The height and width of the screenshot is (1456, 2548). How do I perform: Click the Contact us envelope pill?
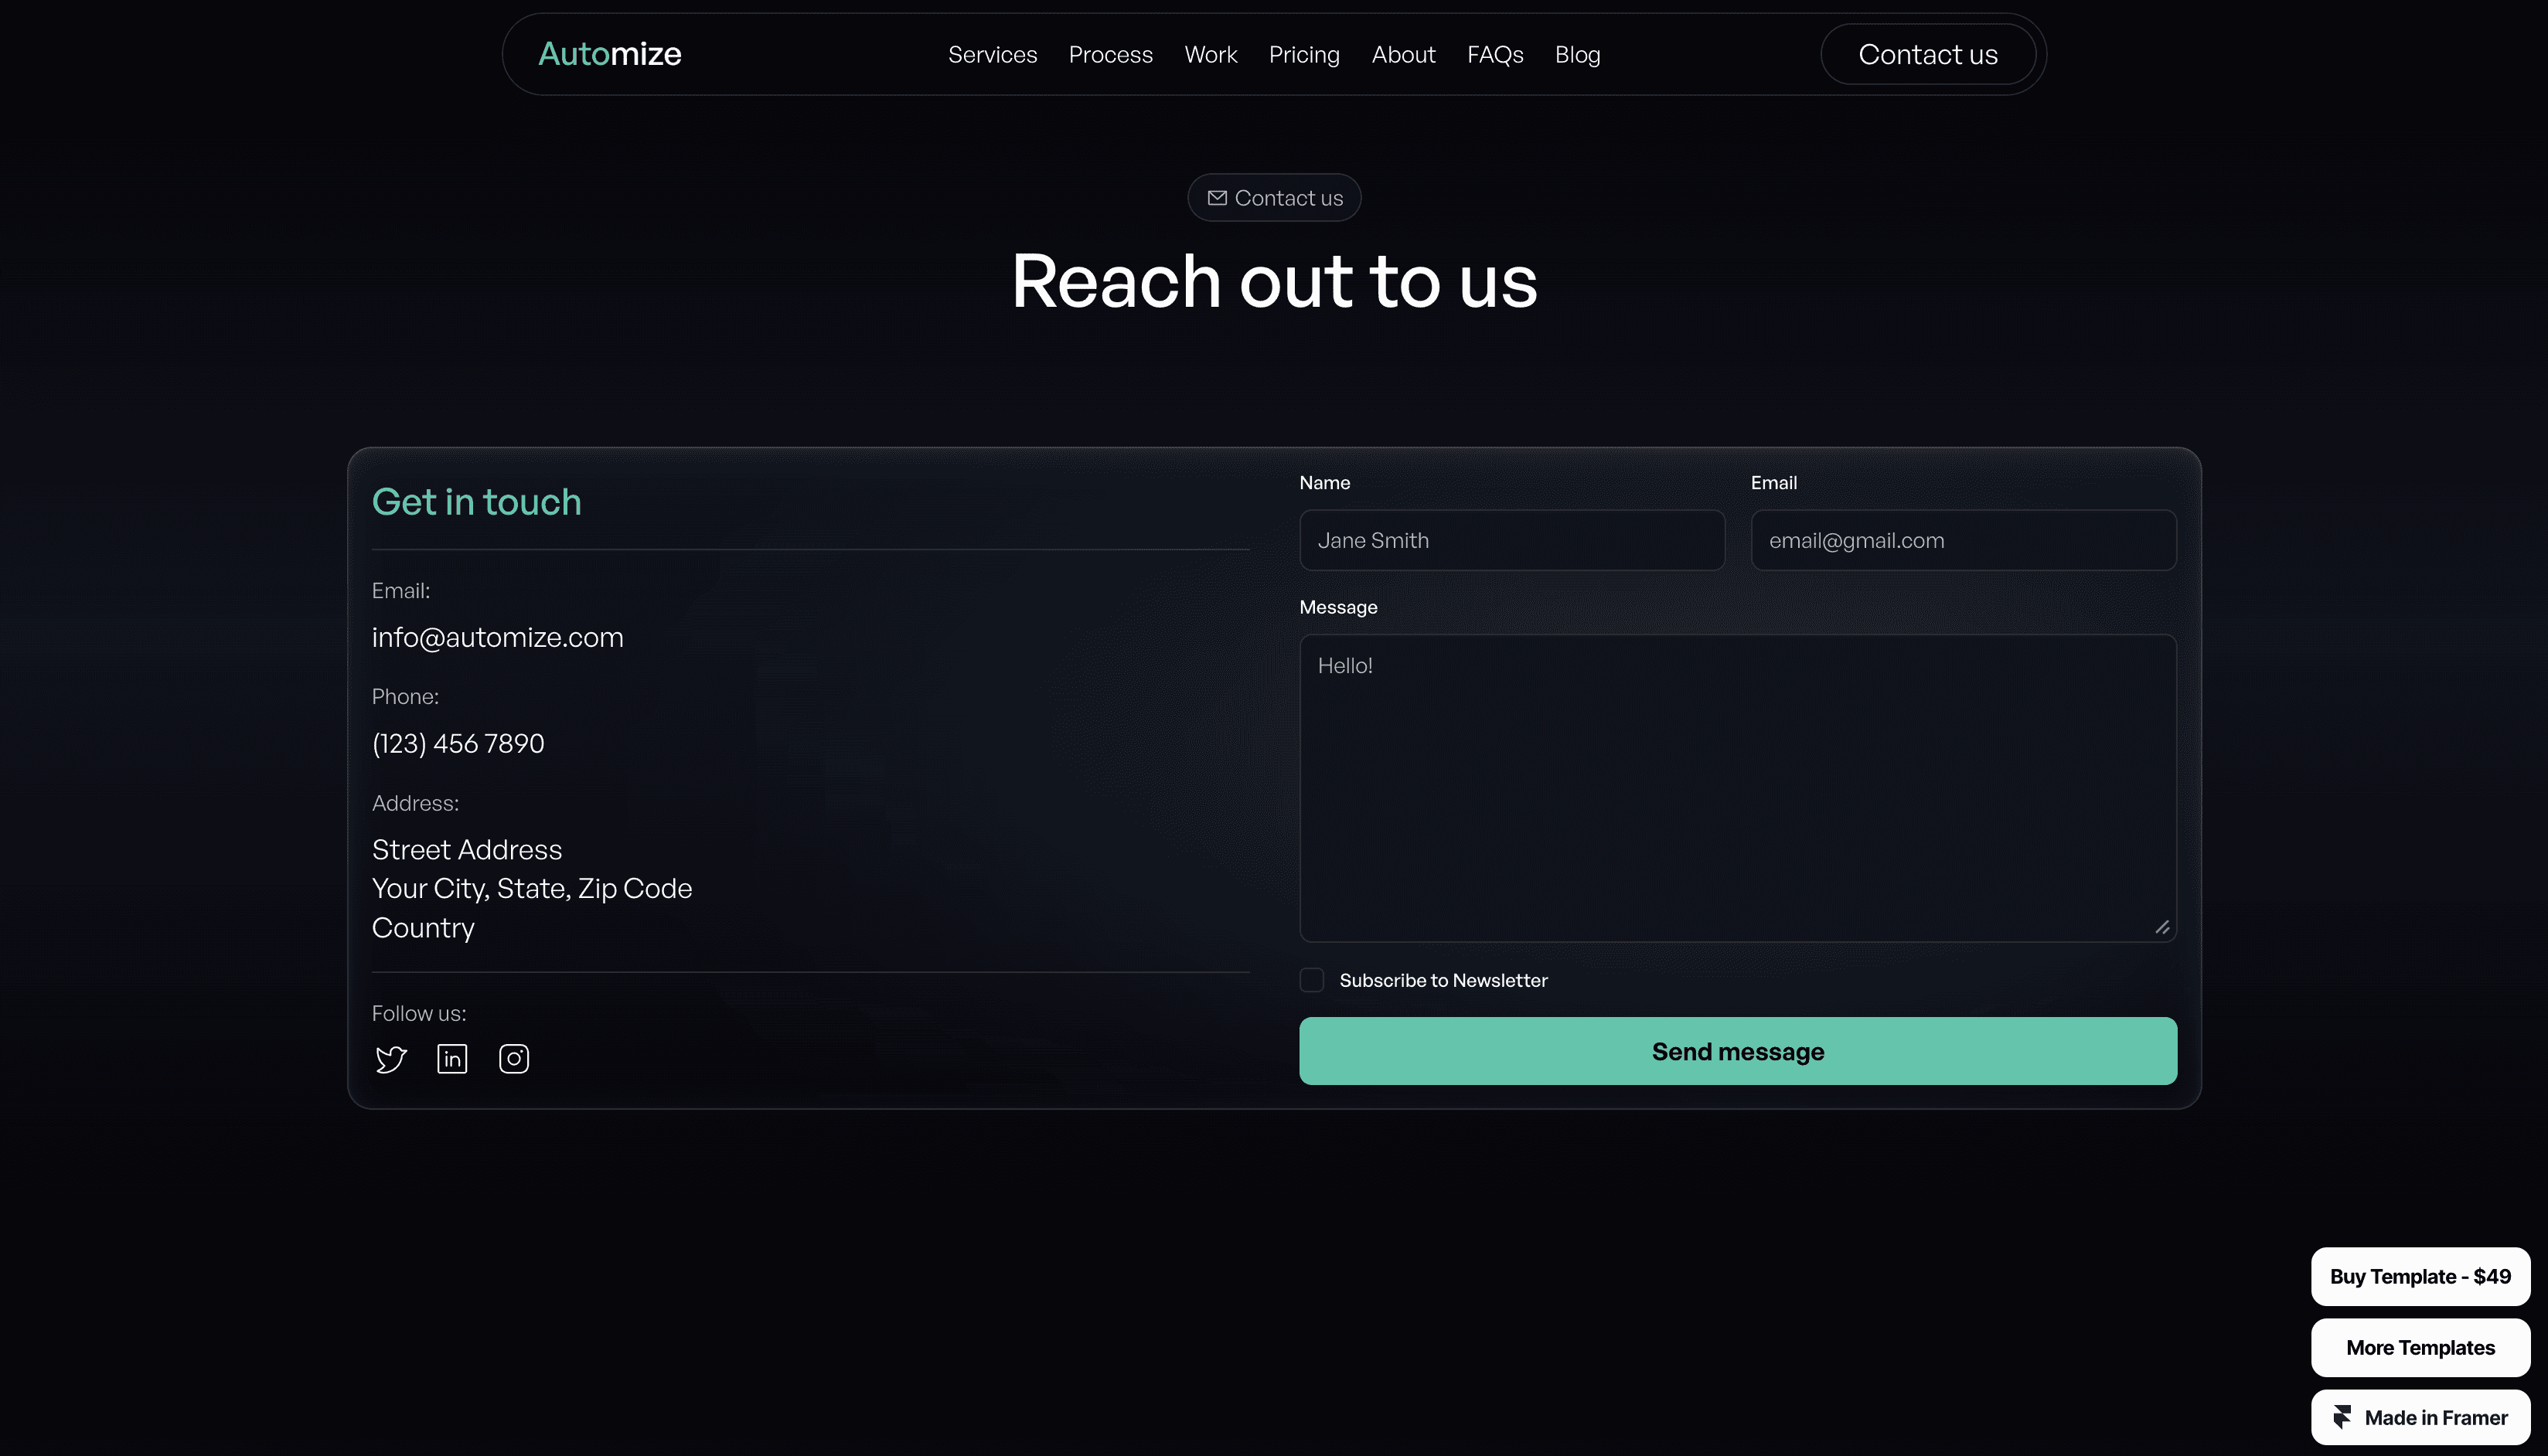(x=1274, y=198)
